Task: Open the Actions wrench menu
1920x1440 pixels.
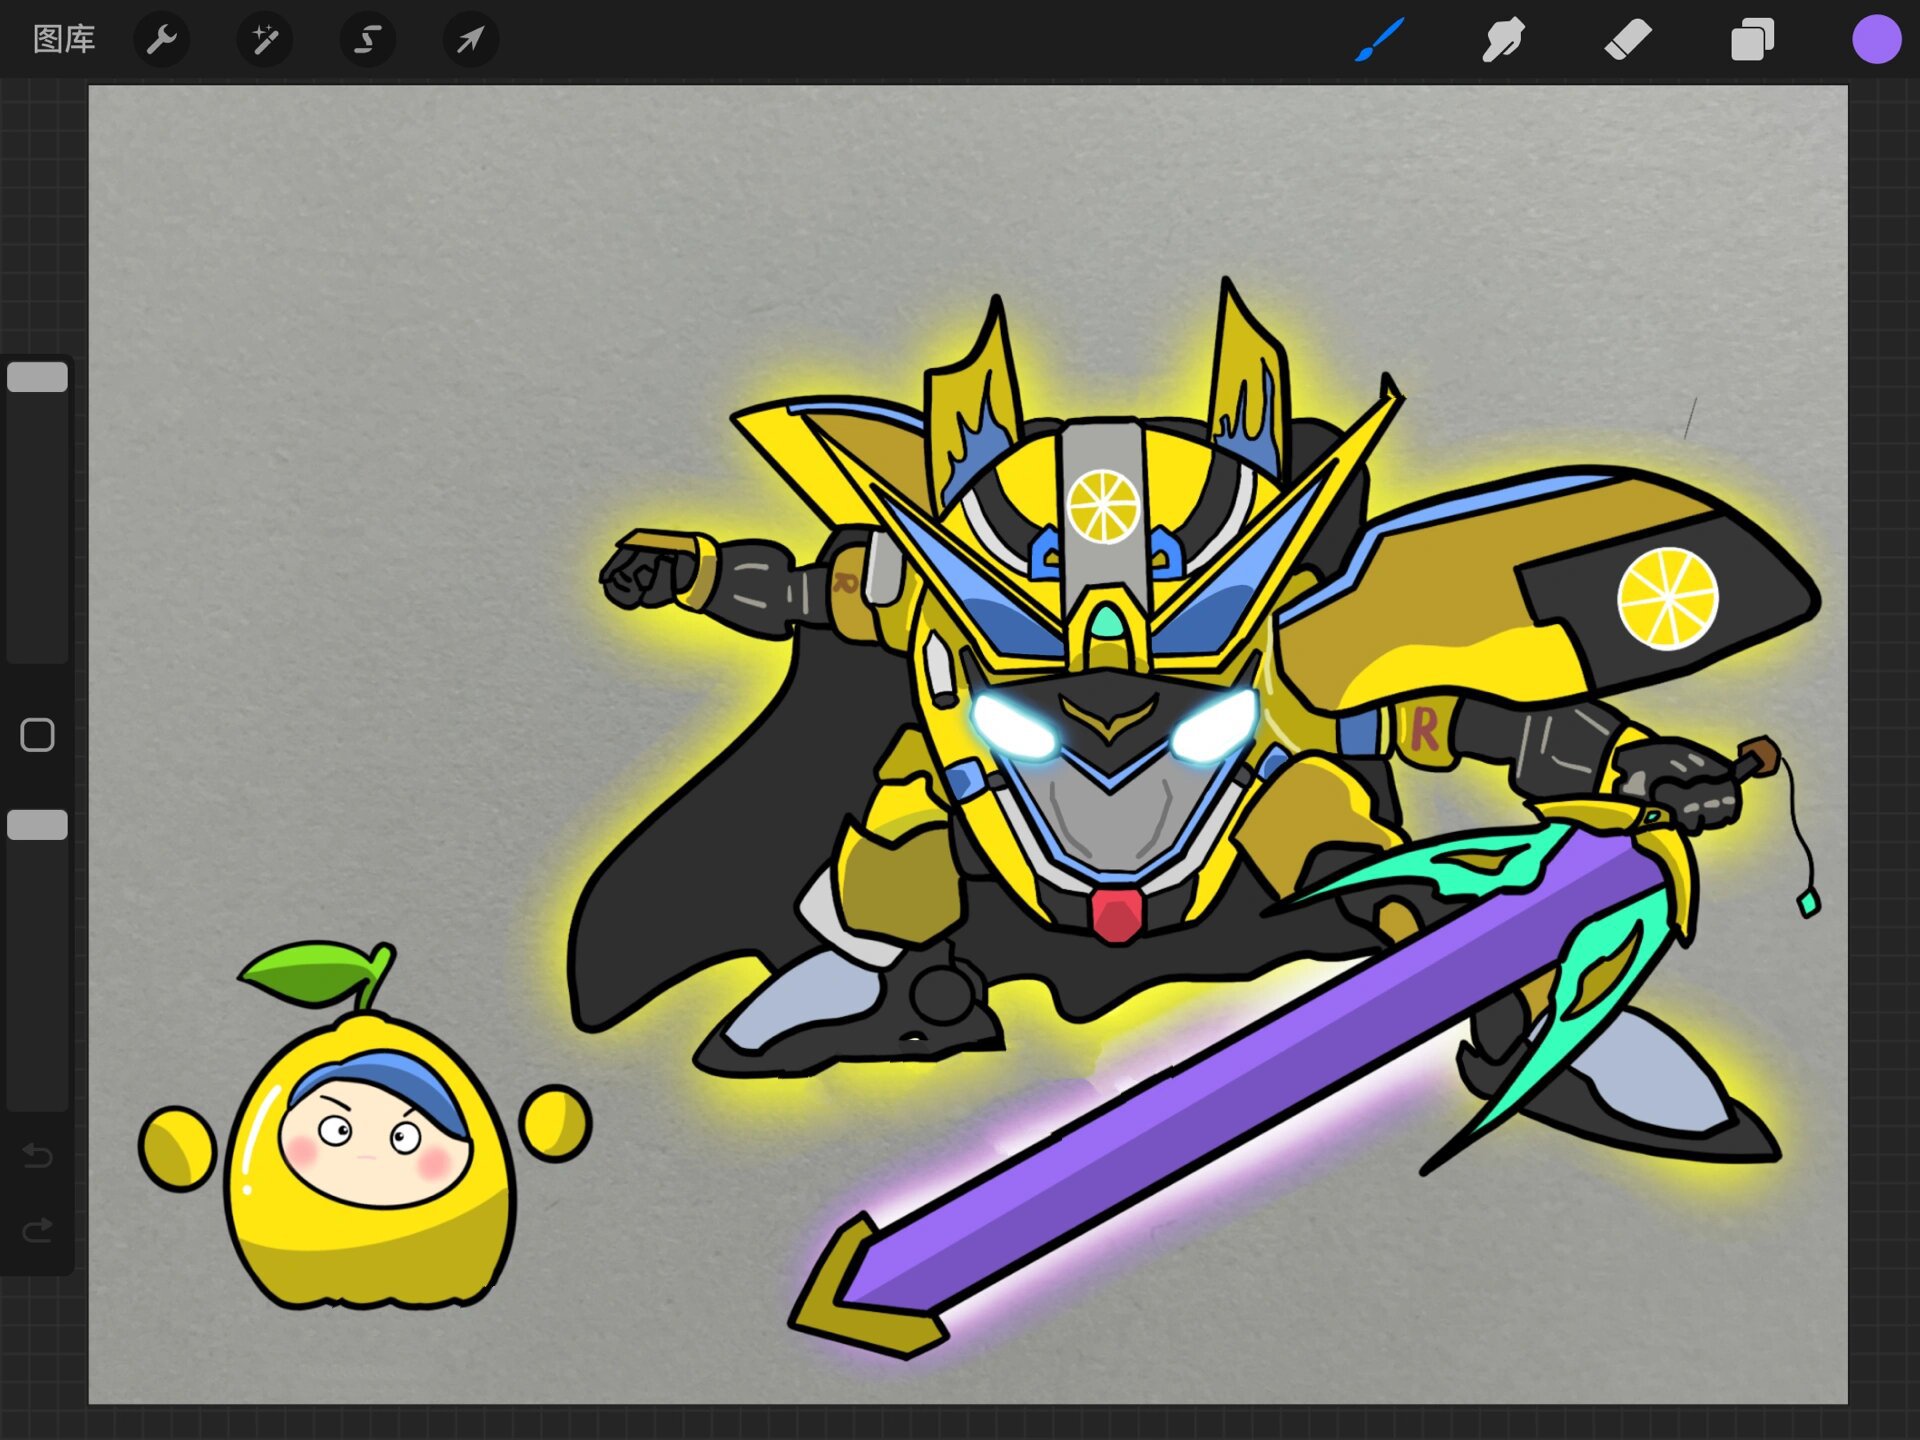Action: point(162,40)
